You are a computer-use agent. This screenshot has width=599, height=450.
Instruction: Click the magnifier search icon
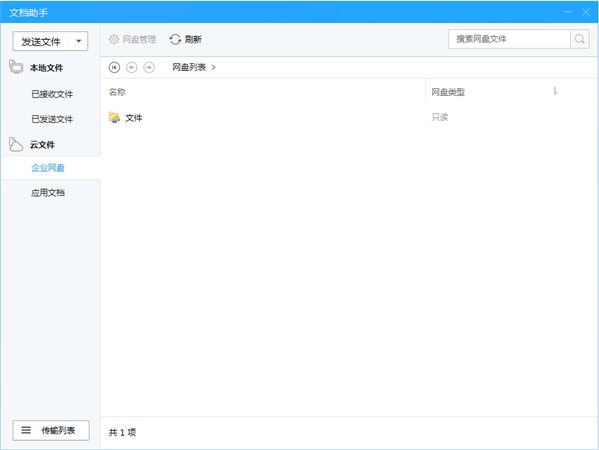click(580, 39)
